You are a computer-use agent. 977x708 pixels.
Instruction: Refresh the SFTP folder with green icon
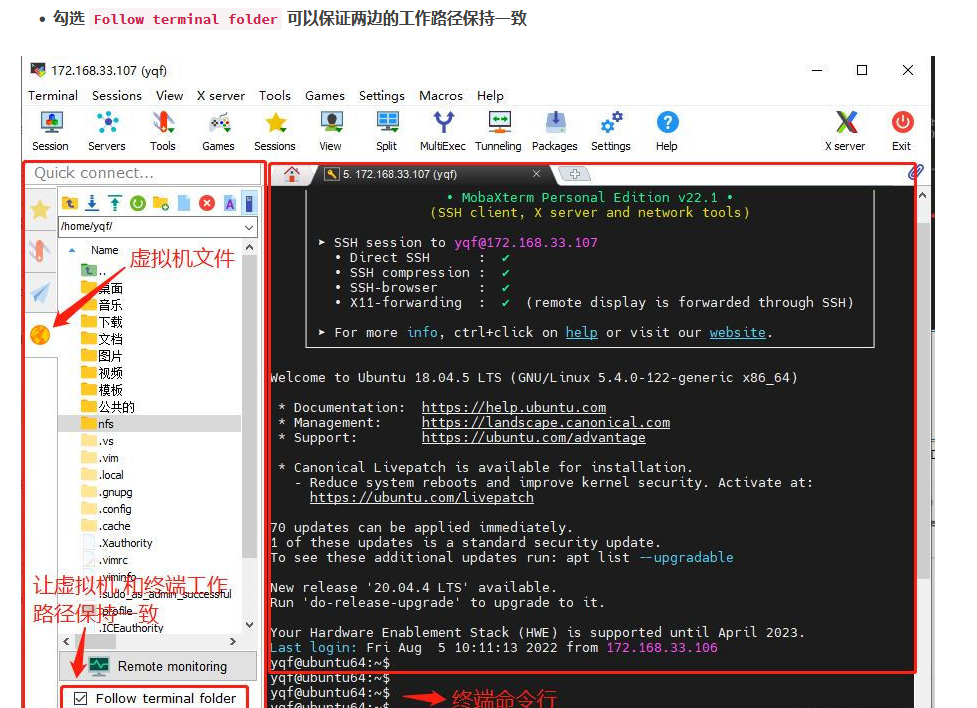point(138,203)
